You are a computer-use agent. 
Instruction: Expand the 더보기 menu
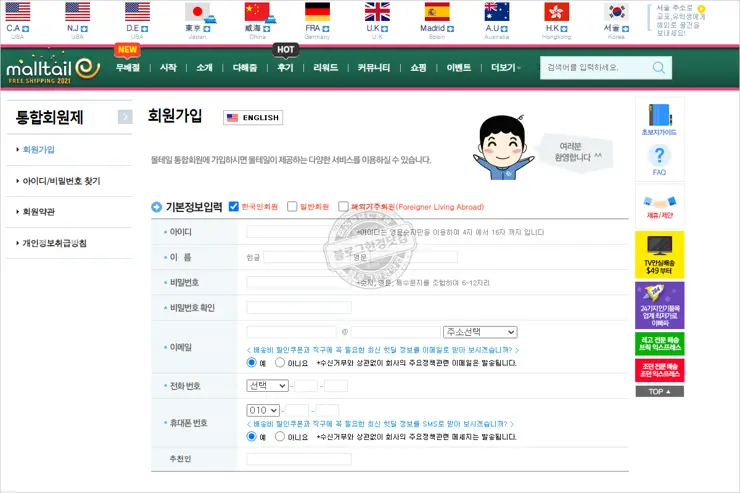coord(505,67)
